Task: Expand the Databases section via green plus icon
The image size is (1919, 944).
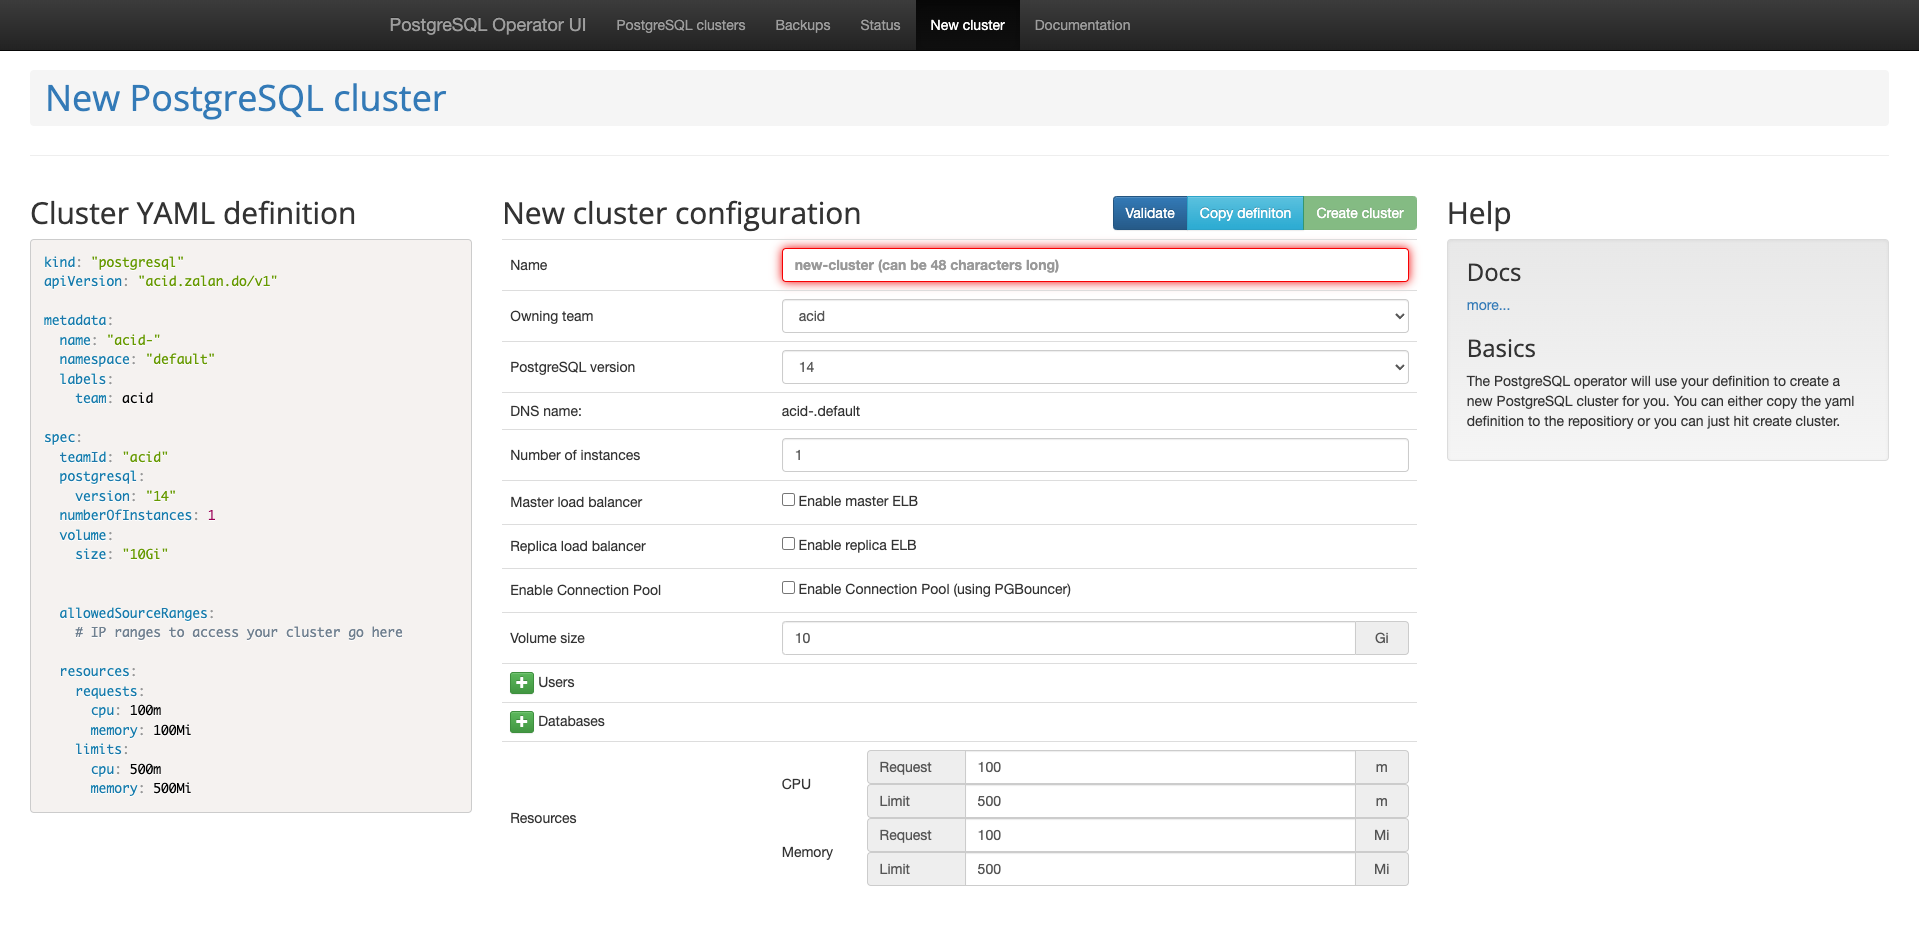Action: point(521,721)
